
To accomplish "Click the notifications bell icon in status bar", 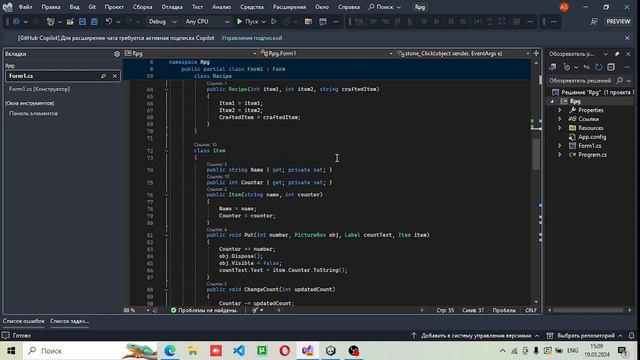I will point(631,336).
